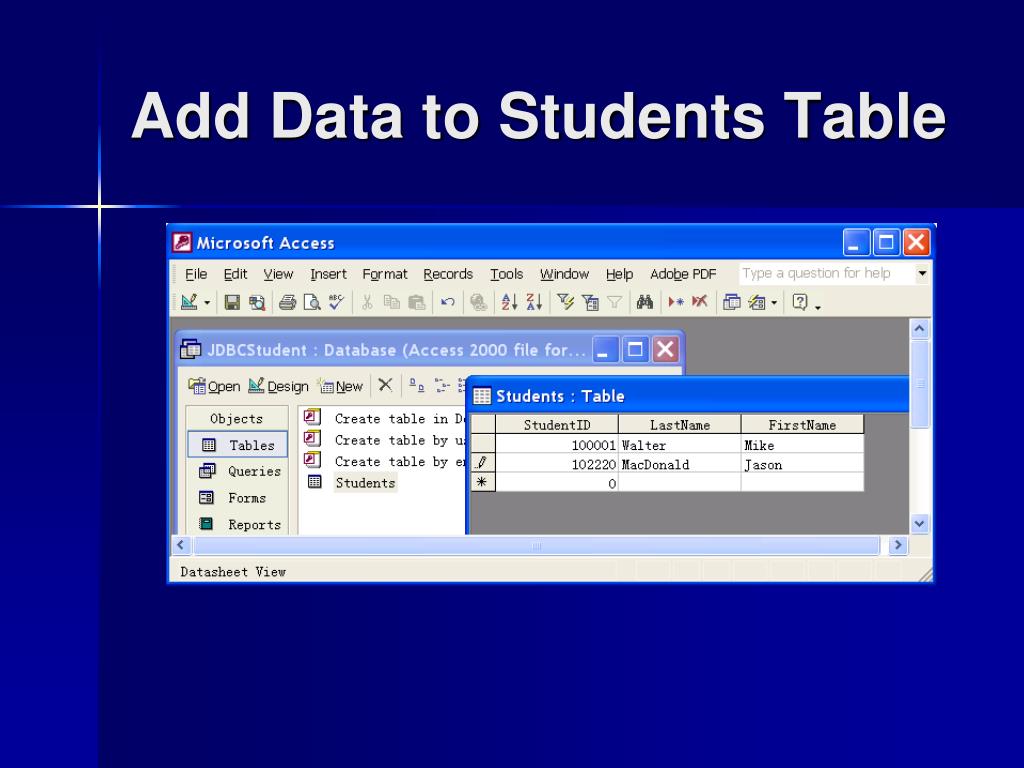Click the Database Window icon
1024x768 pixels.
(731, 302)
